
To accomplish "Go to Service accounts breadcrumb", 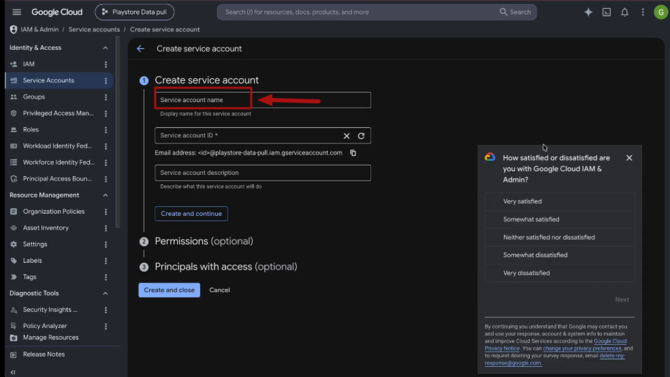I will click(94, 29).
